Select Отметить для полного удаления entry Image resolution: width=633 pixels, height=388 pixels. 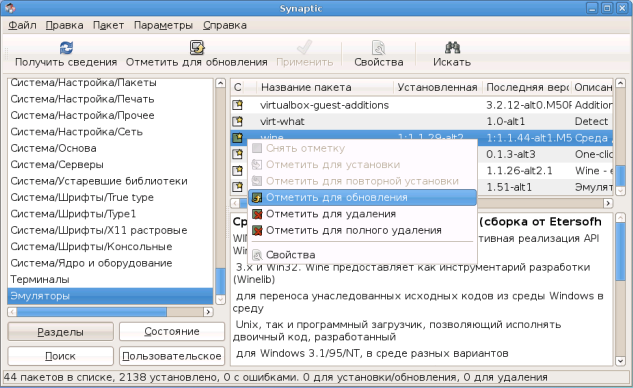pyautogui.click(x=363, y=230)
